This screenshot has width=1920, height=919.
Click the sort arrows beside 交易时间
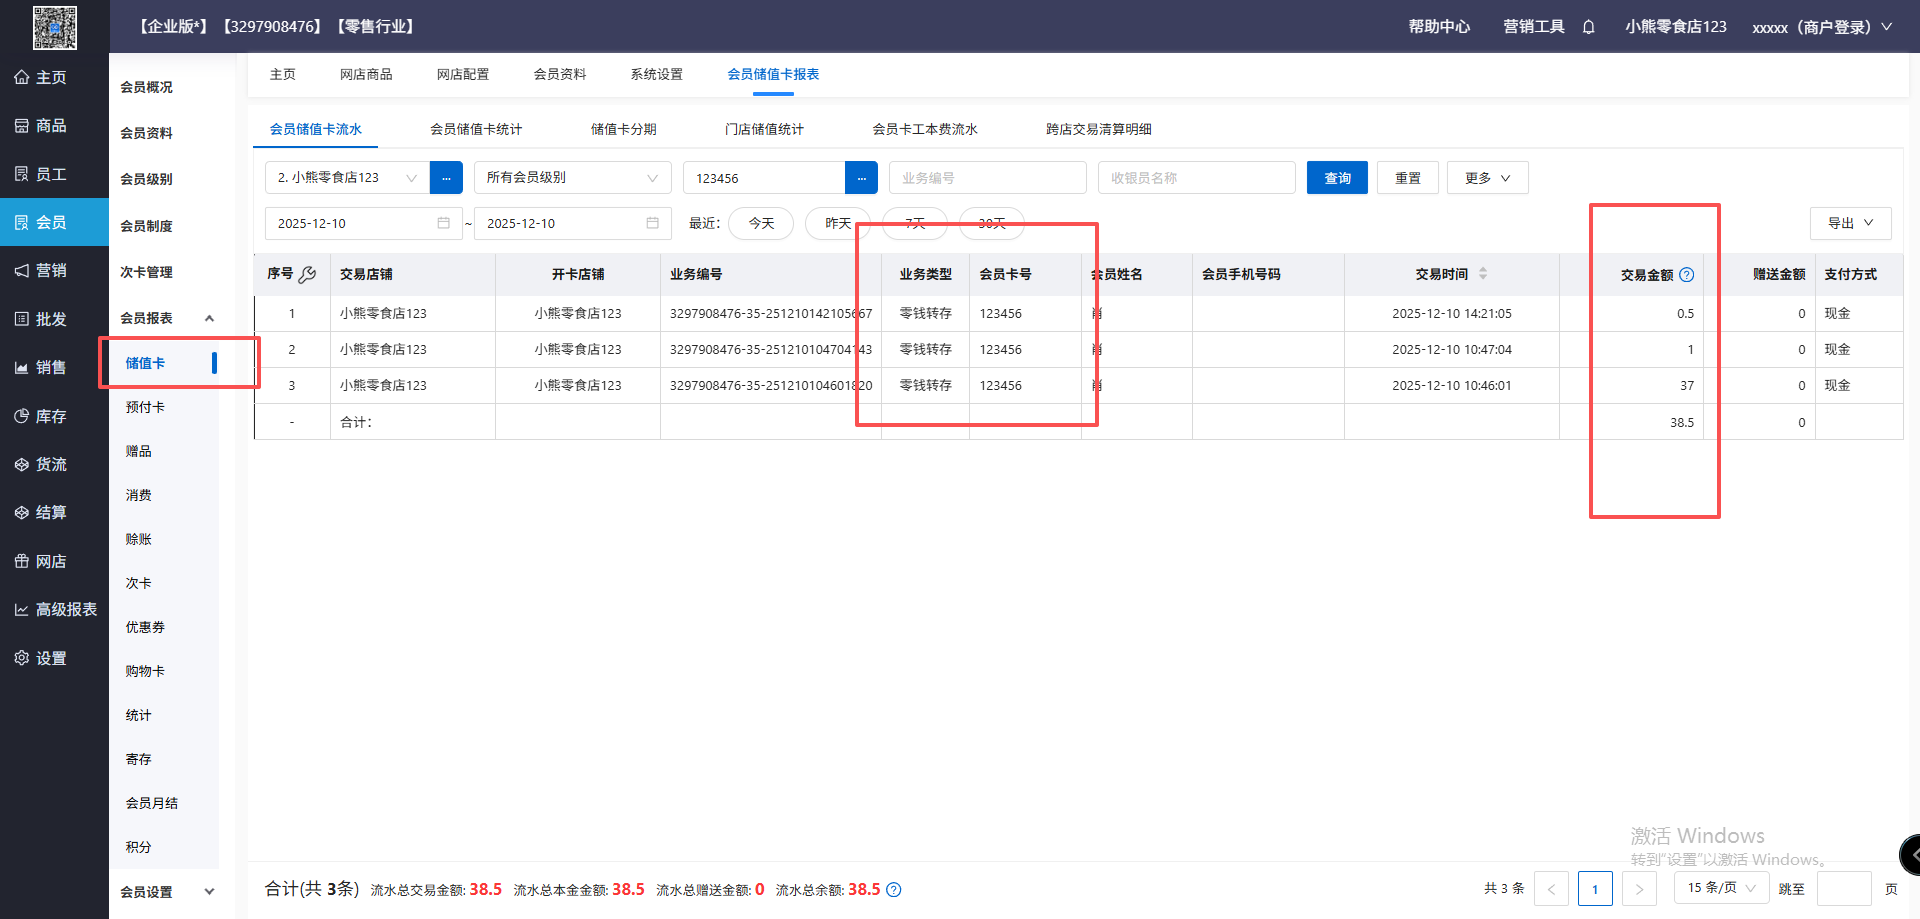tap(1483, 274)
